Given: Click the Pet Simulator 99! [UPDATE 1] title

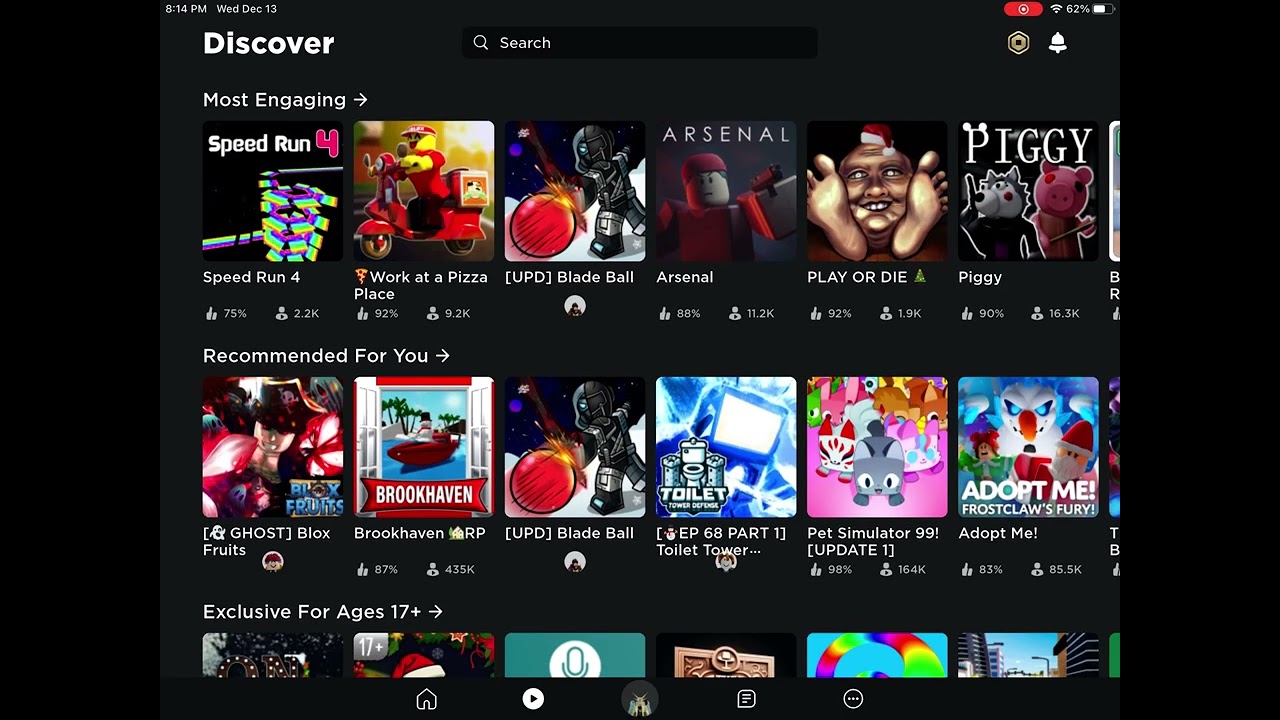Looking at the screenshot, I should pos(873,541).
